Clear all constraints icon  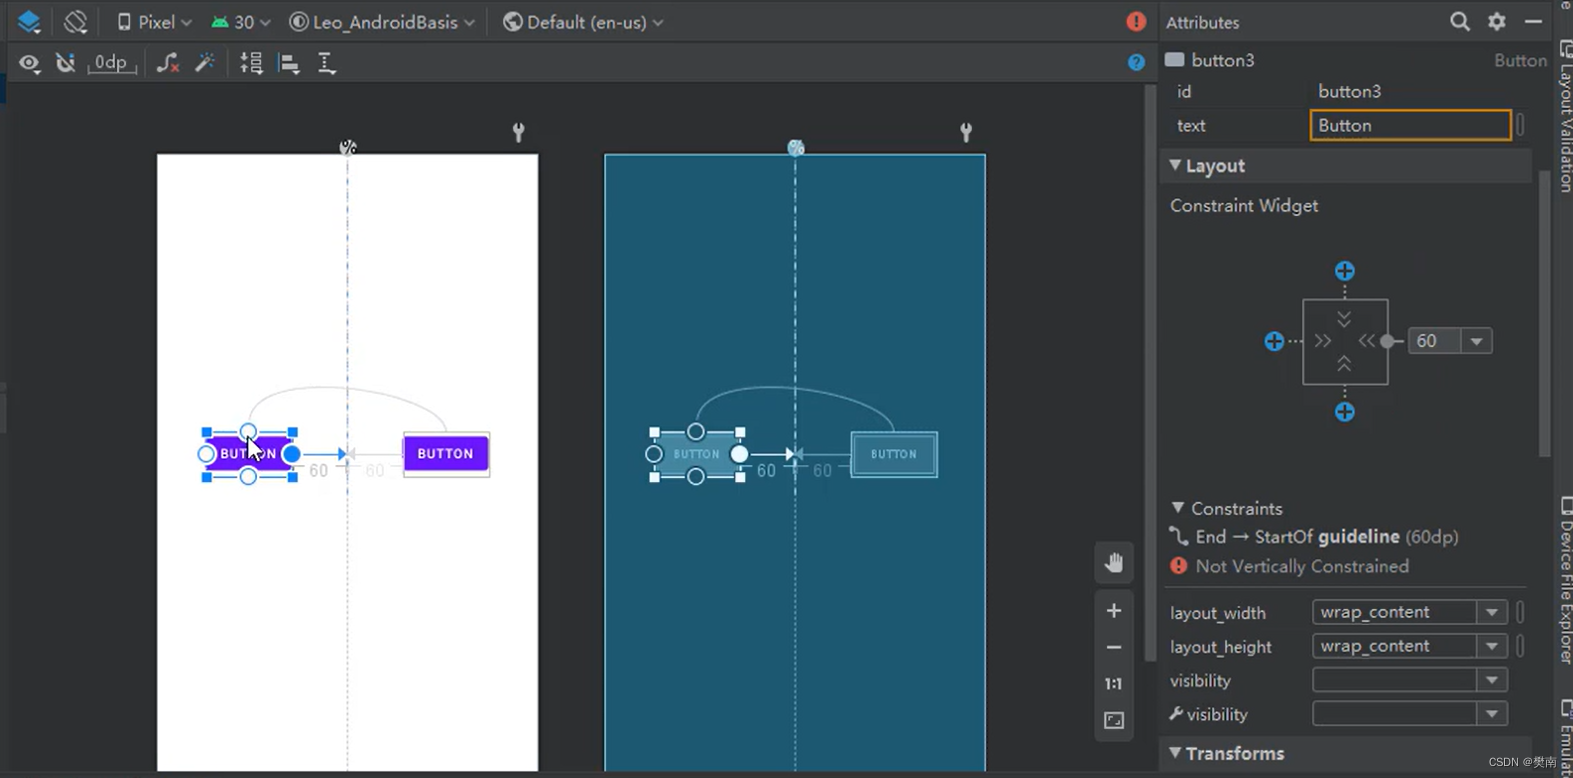tap(168, 63)
